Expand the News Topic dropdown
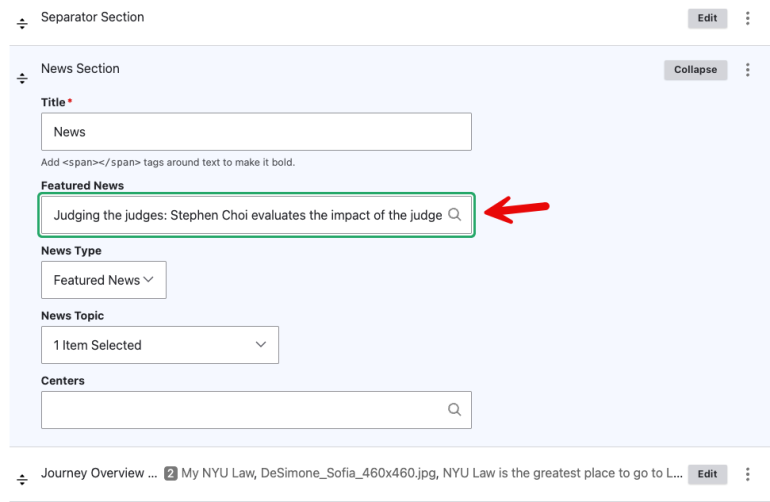Screen dimensions: 770x502 tap(159, 345)
